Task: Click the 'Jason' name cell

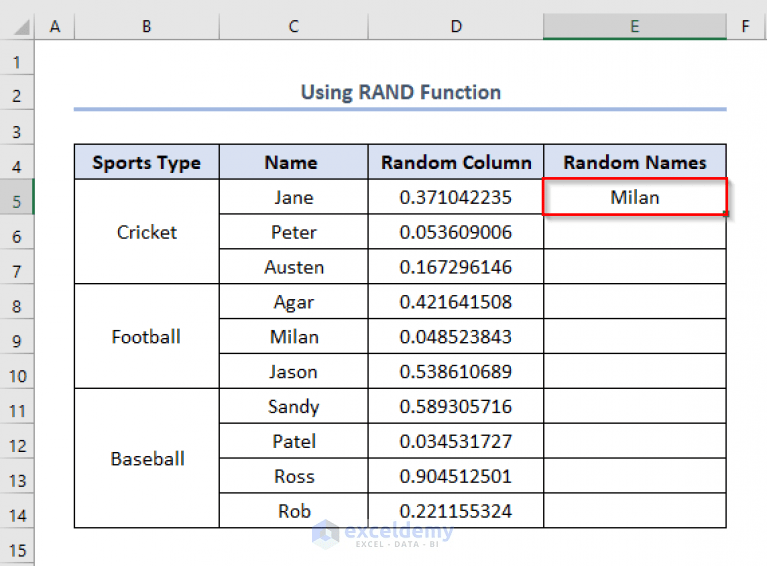Action: pyautogui.click(x=293, y=372)
